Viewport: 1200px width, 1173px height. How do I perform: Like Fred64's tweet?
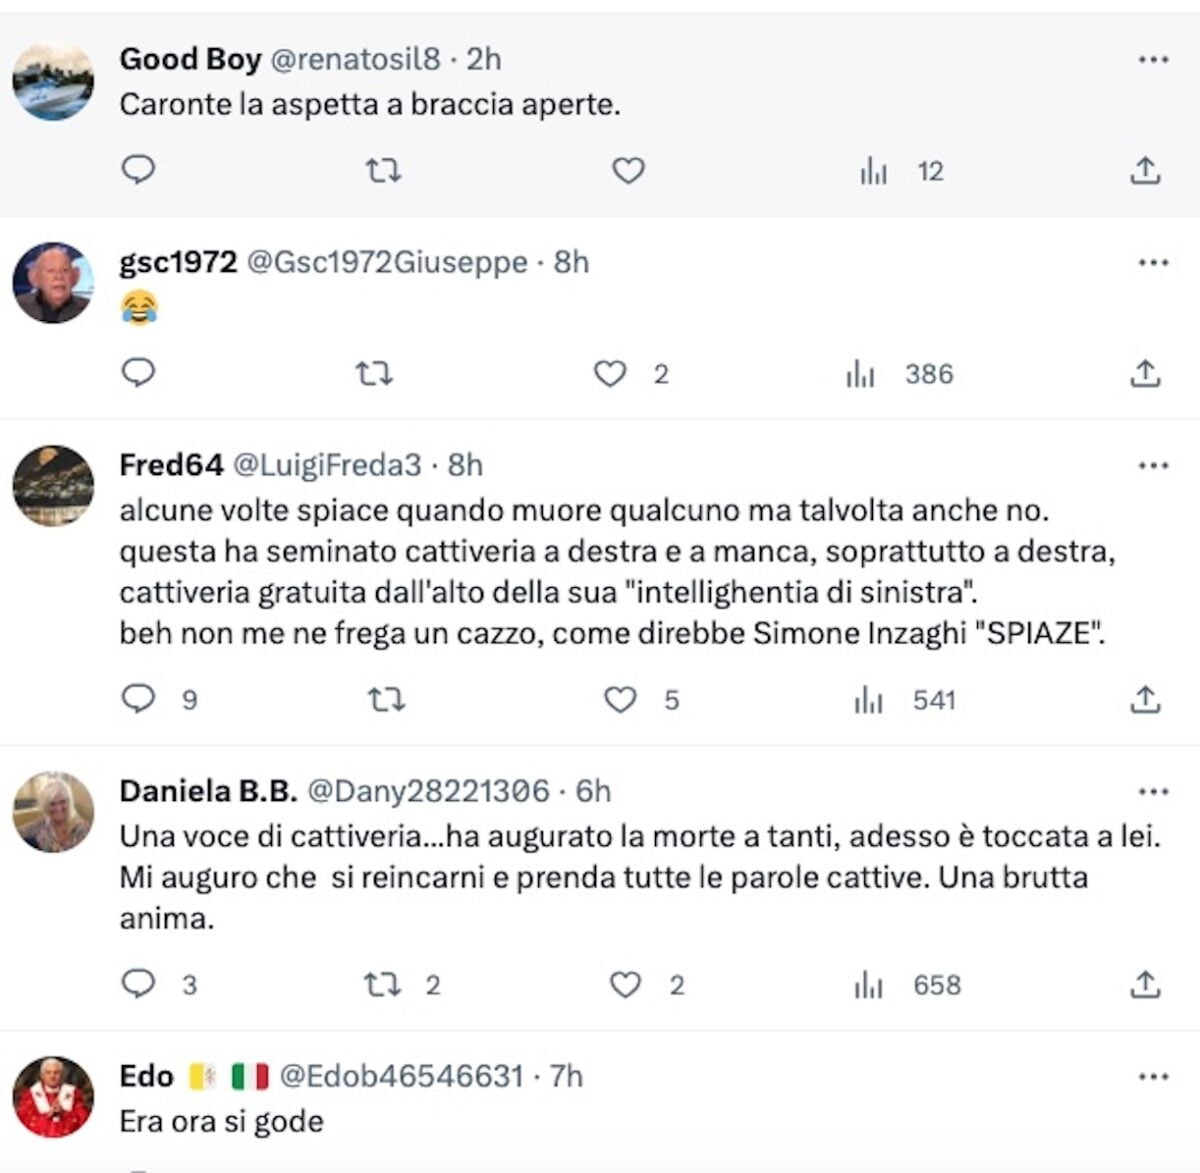[x=620, y=700]
